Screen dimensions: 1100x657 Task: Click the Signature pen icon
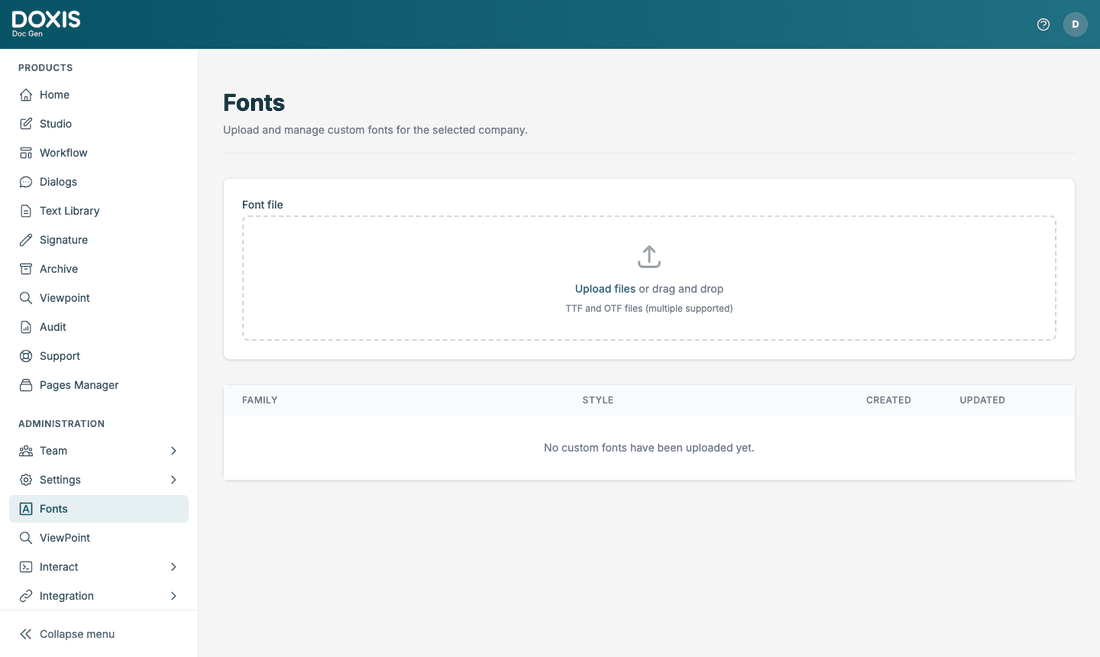pos(26,240)
